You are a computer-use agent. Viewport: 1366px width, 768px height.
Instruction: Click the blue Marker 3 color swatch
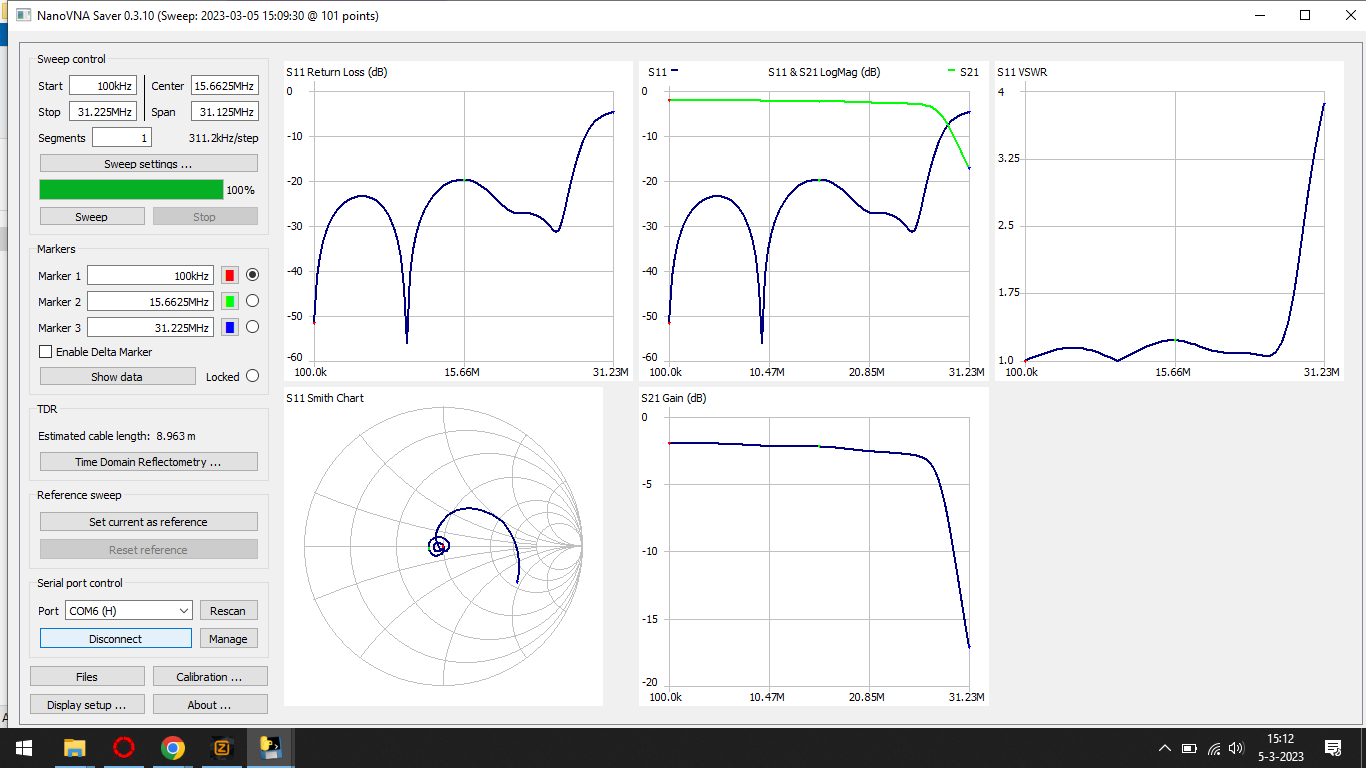230,327
